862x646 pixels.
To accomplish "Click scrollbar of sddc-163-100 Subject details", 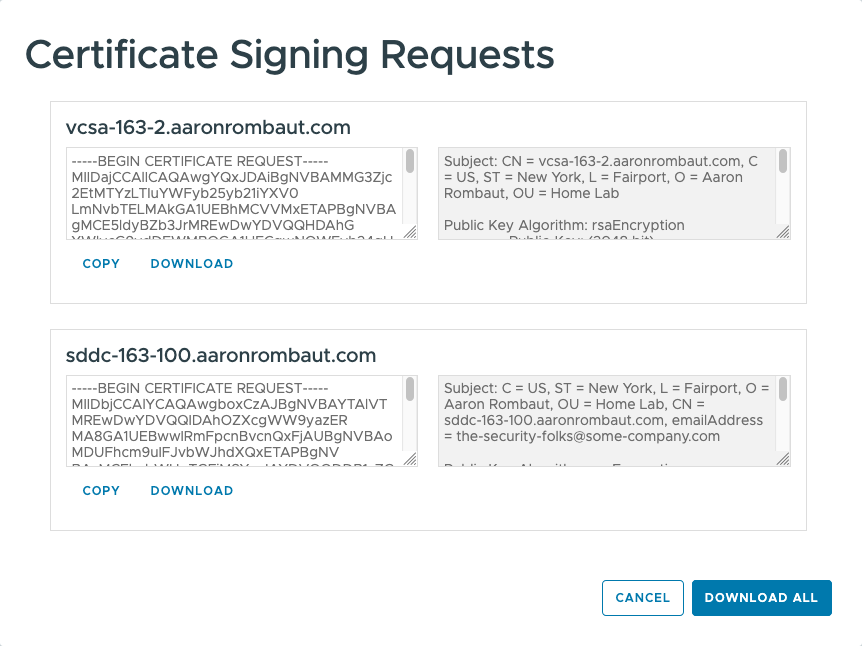I will pos(783,389).
